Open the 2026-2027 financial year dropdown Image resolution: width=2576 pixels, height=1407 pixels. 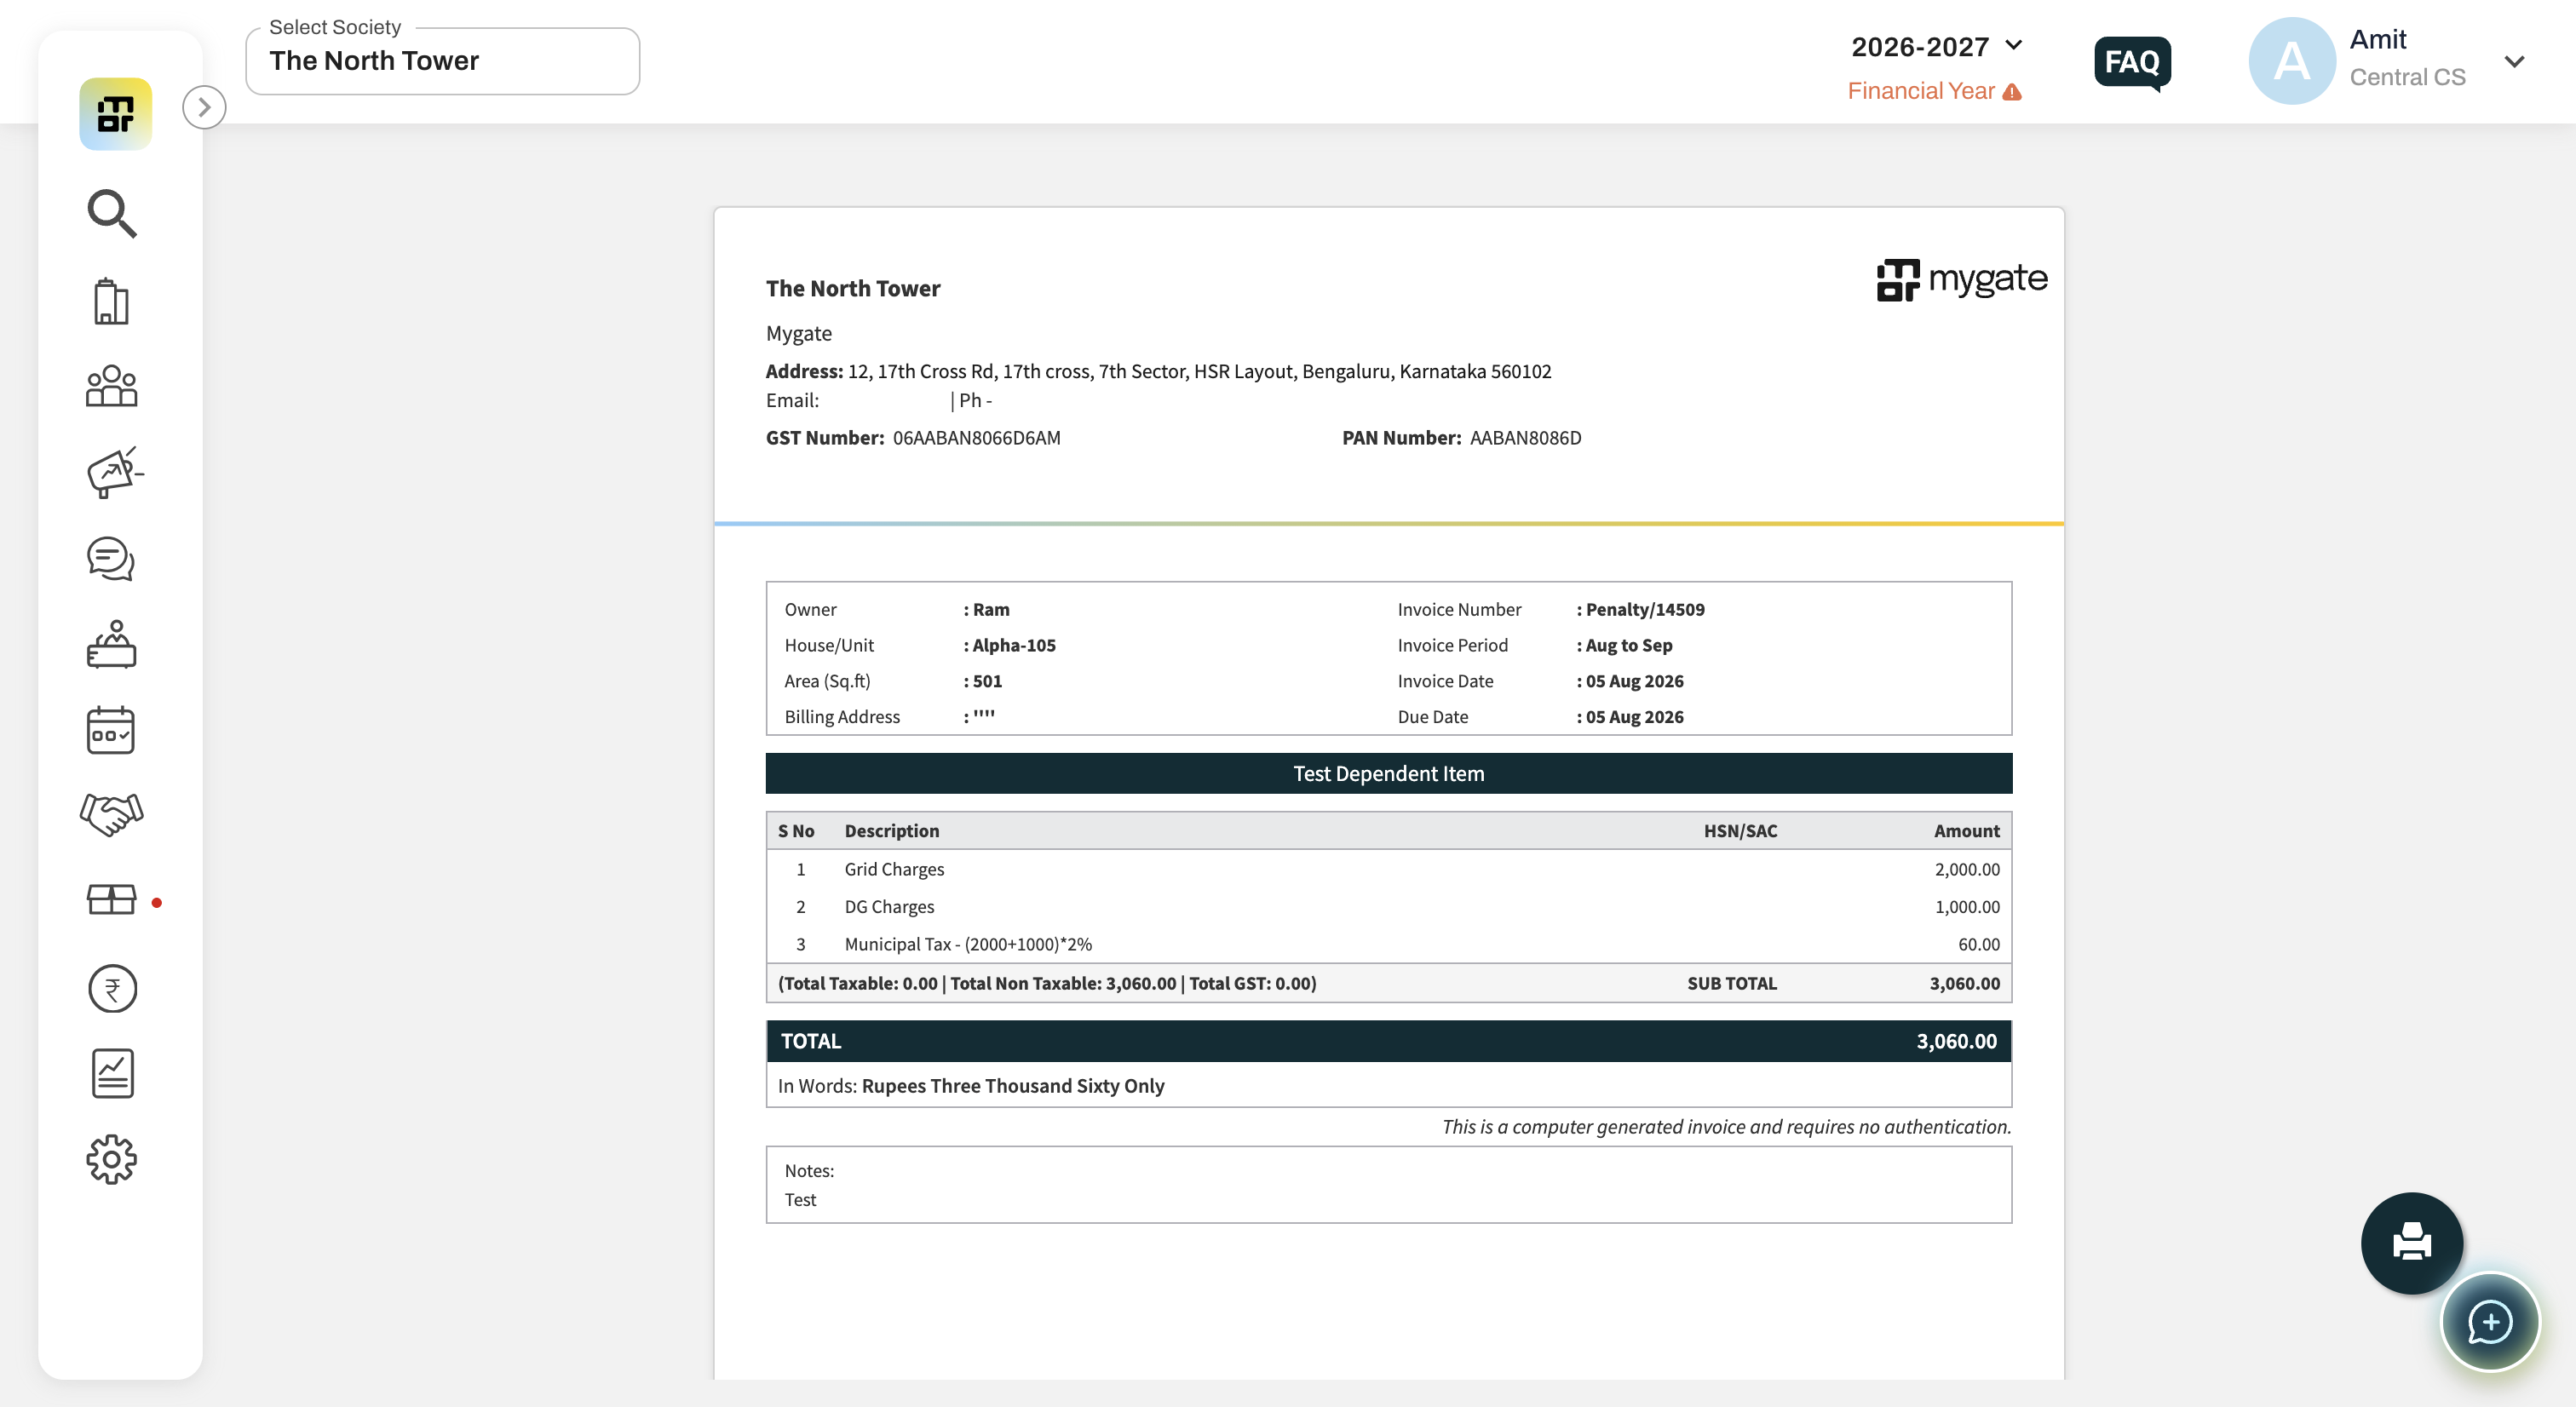pos(1937,46)
